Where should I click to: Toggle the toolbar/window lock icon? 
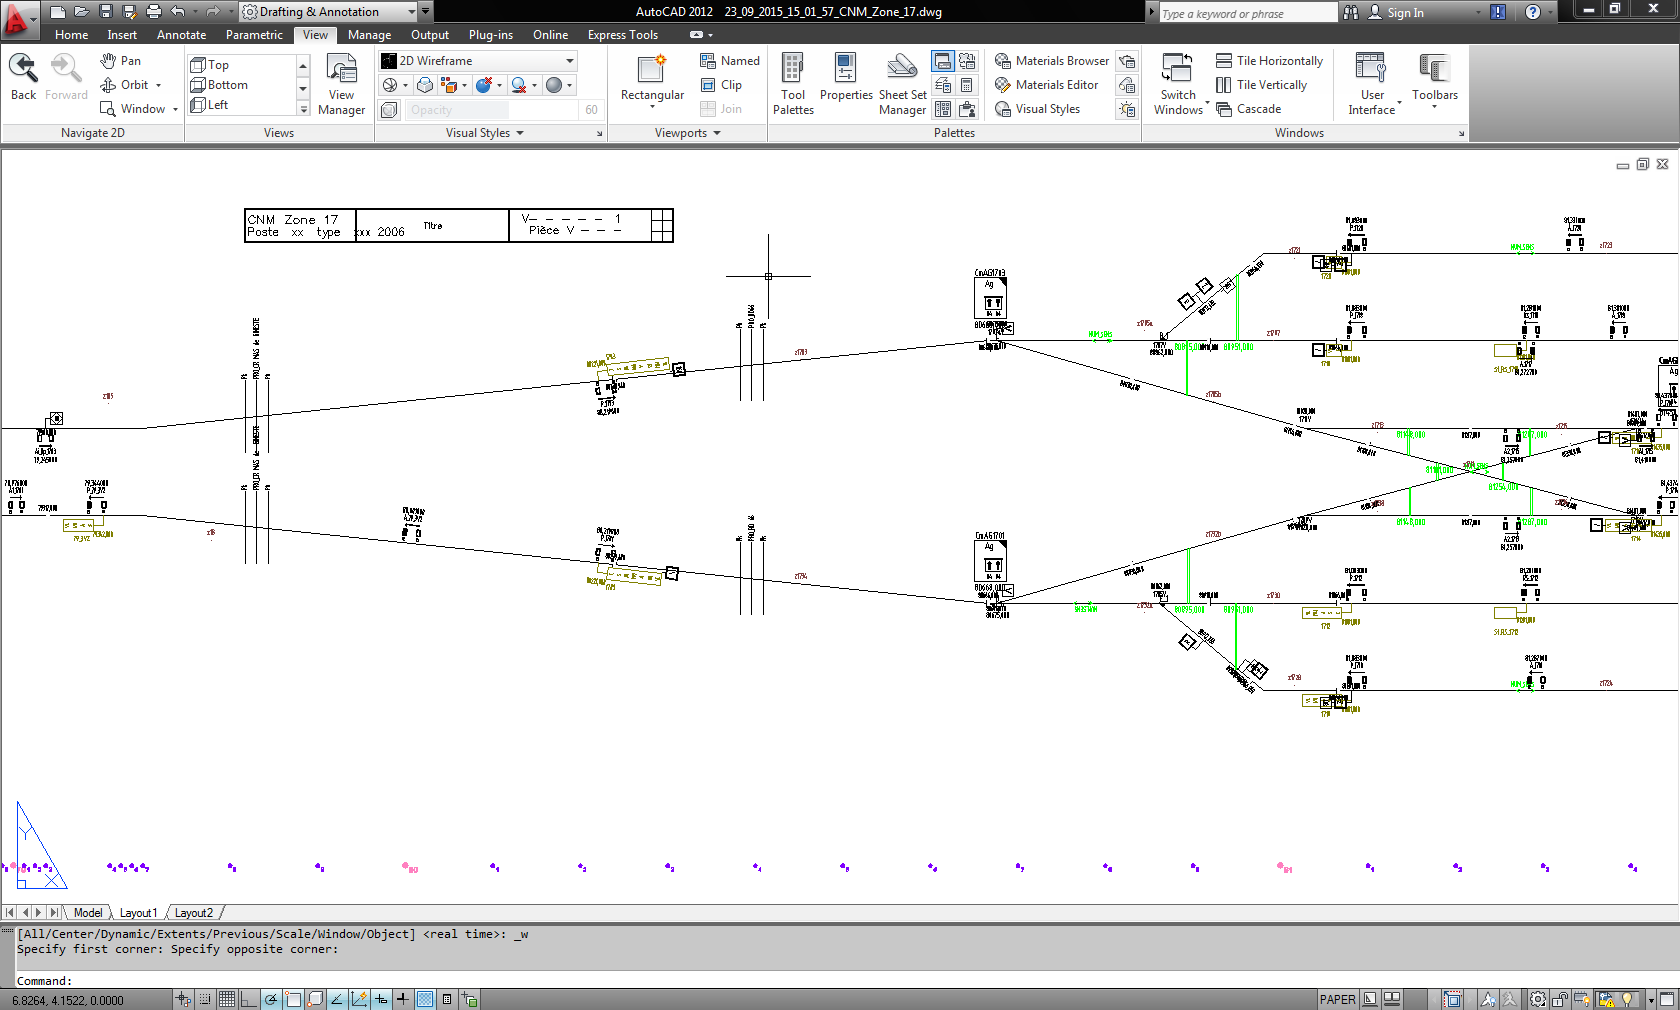(1560, 999)
